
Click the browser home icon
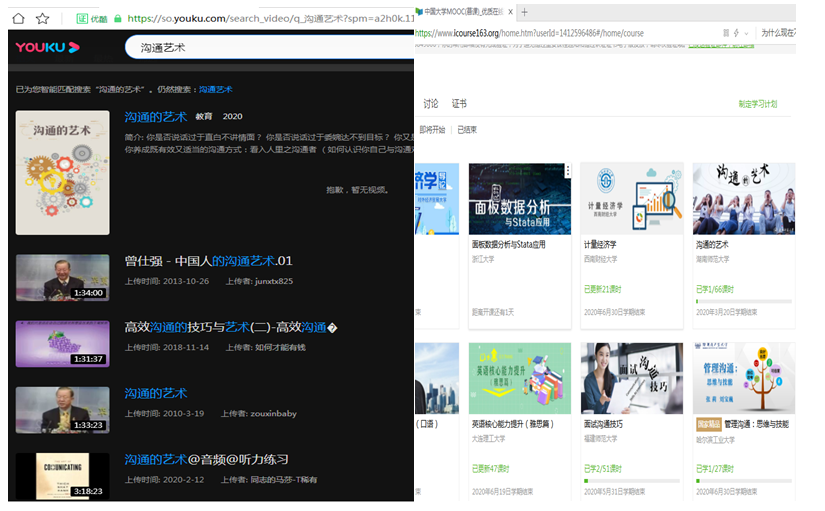tap(19, 18)
